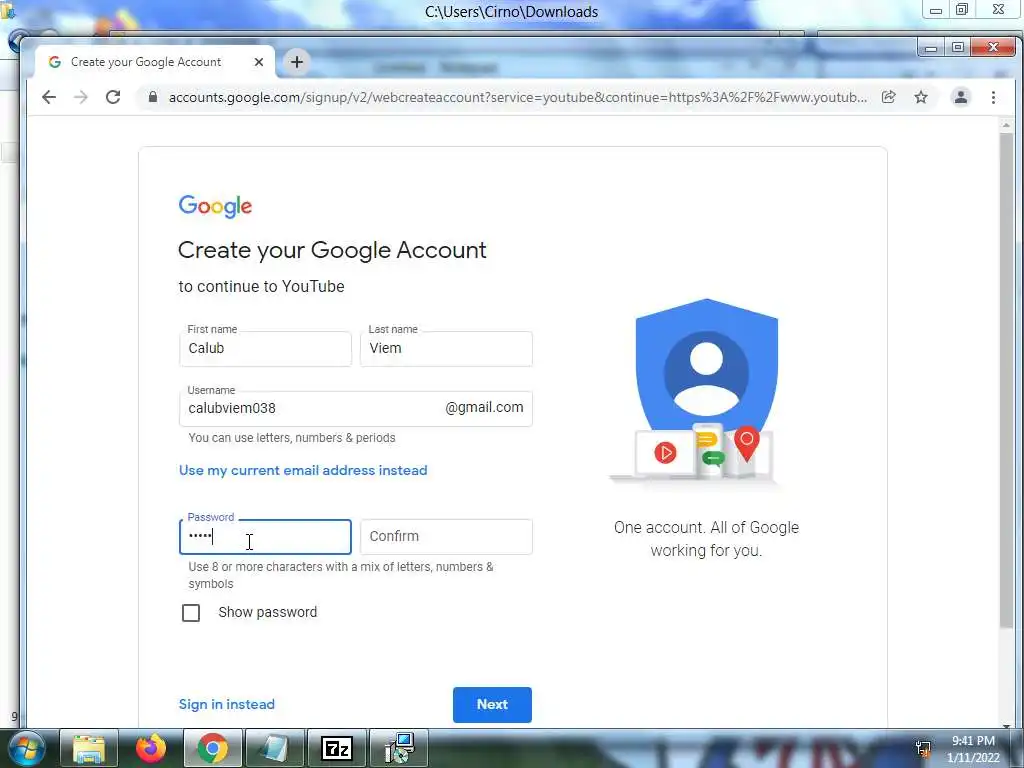The image size is (1024, 768).
Task: Launch Firefox from the taskbar
Action: pyautogui.click(x=151, y=748)
